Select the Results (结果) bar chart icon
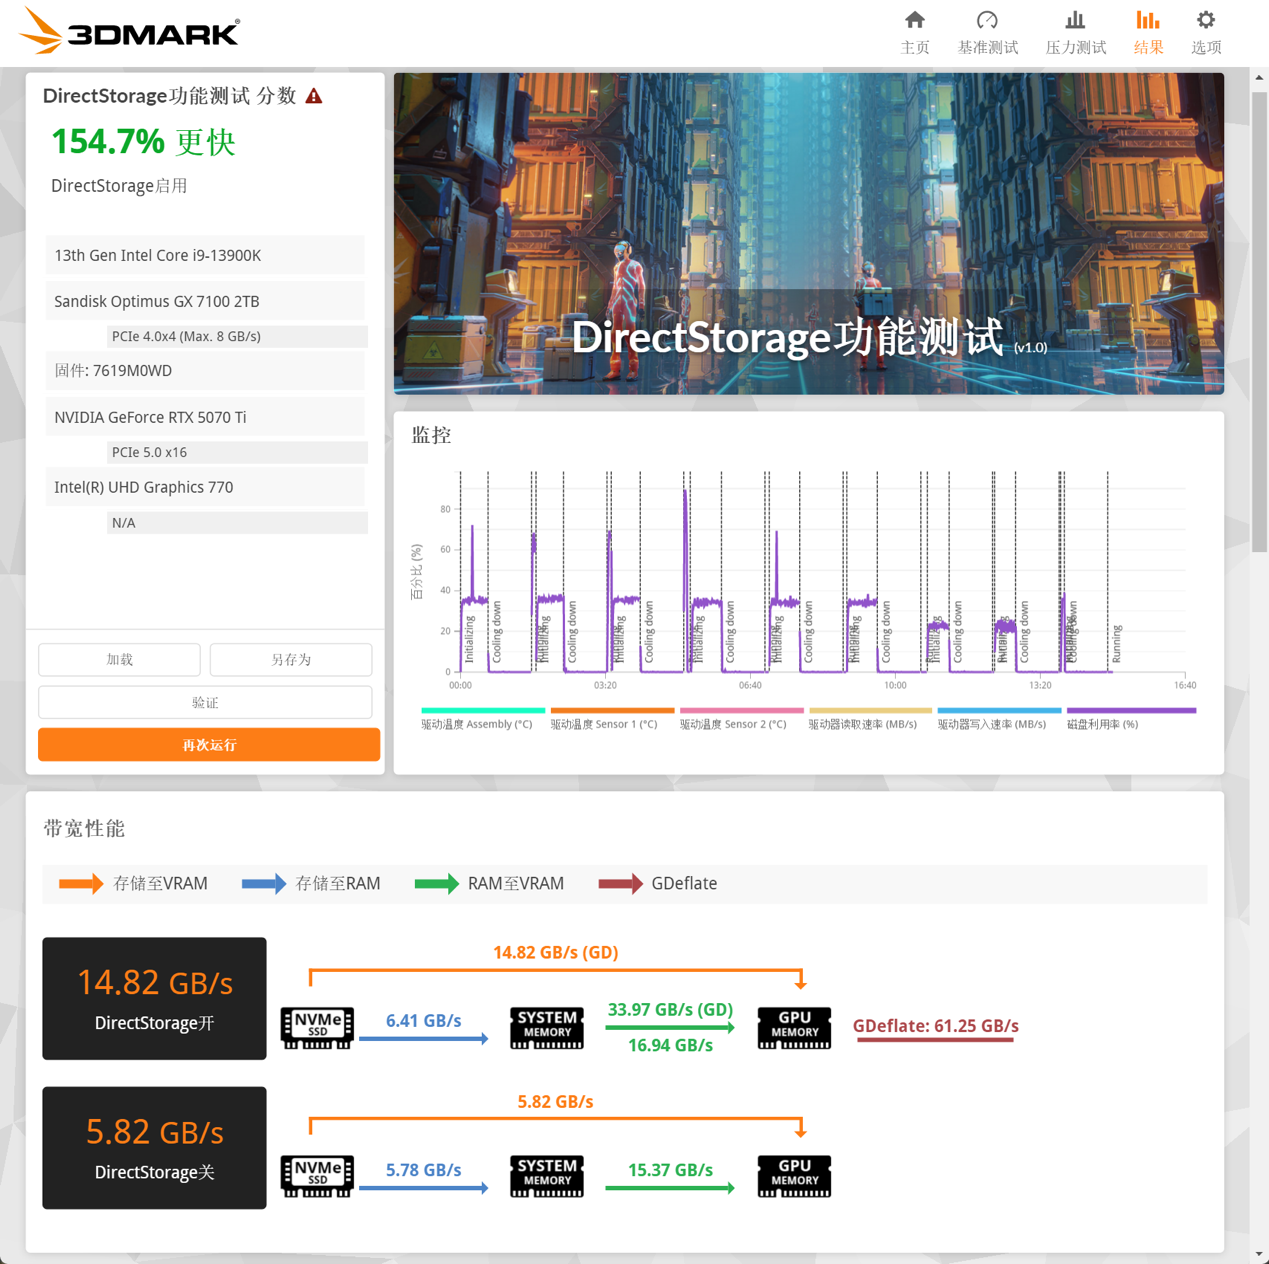The image size is (1269, 1264). click(x=1148, y=20)
